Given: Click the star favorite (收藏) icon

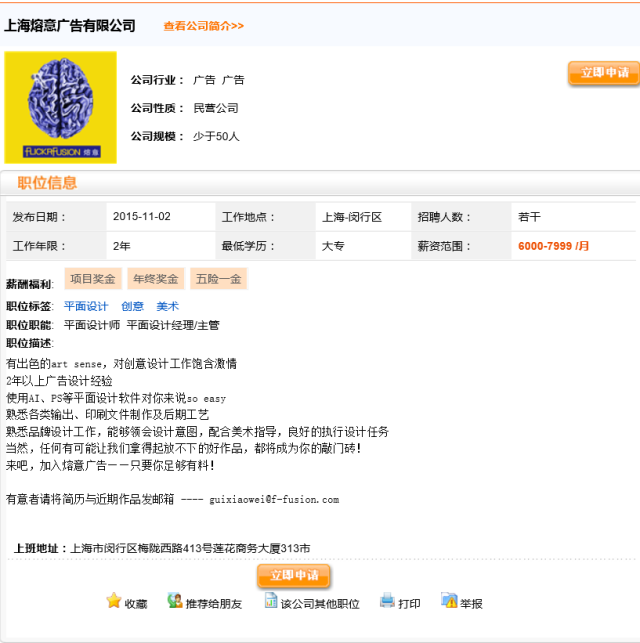Looking at the screenshot, I should (114, 600).
